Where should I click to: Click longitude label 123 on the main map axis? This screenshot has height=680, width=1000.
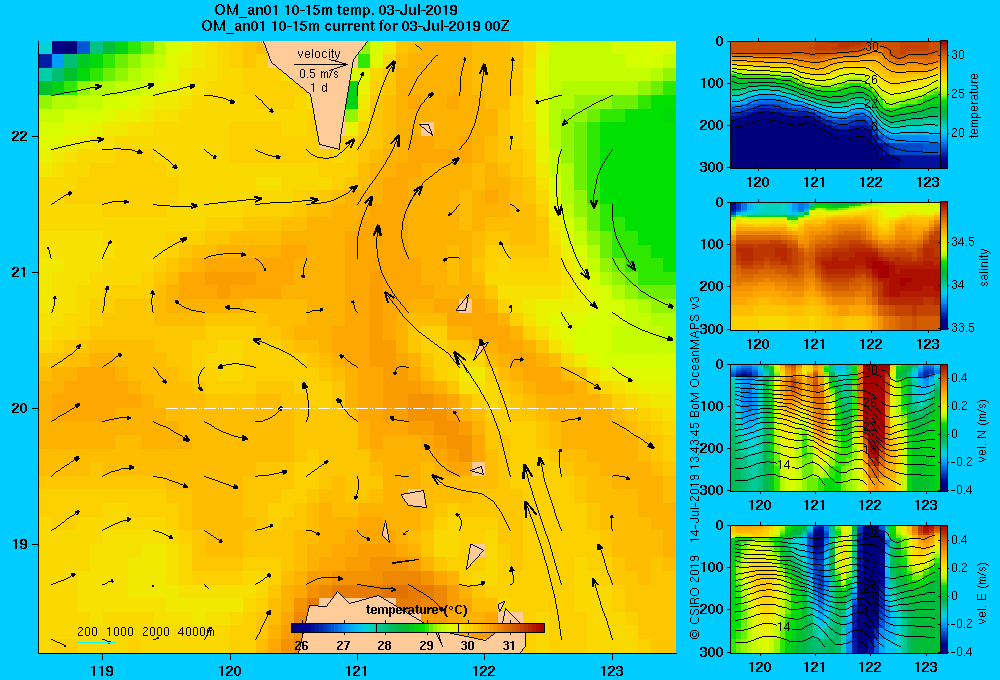612,670
